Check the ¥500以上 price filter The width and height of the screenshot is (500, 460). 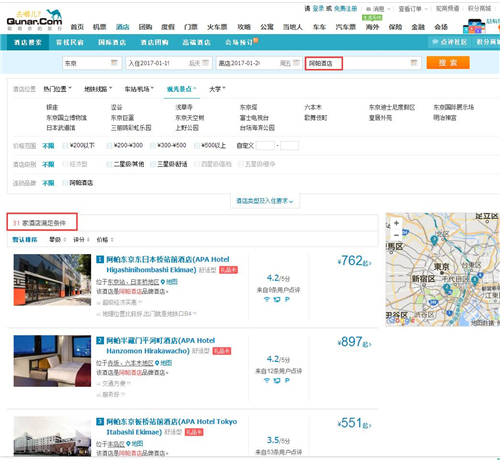click(x=197, y=146)
